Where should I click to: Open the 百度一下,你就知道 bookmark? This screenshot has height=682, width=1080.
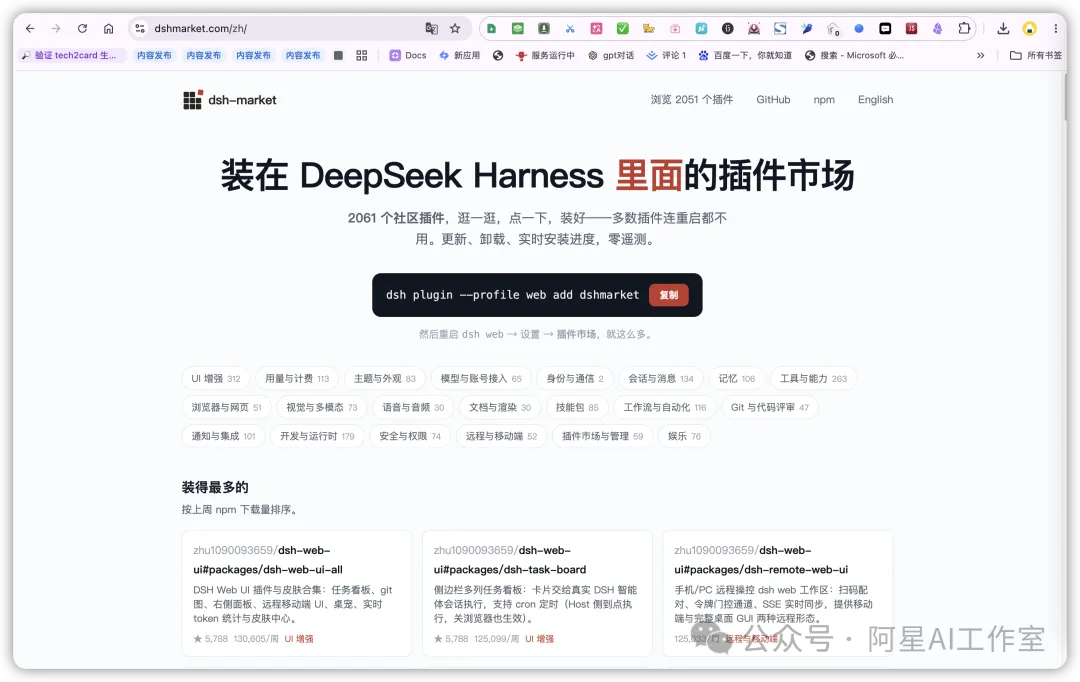pos(745,55)
